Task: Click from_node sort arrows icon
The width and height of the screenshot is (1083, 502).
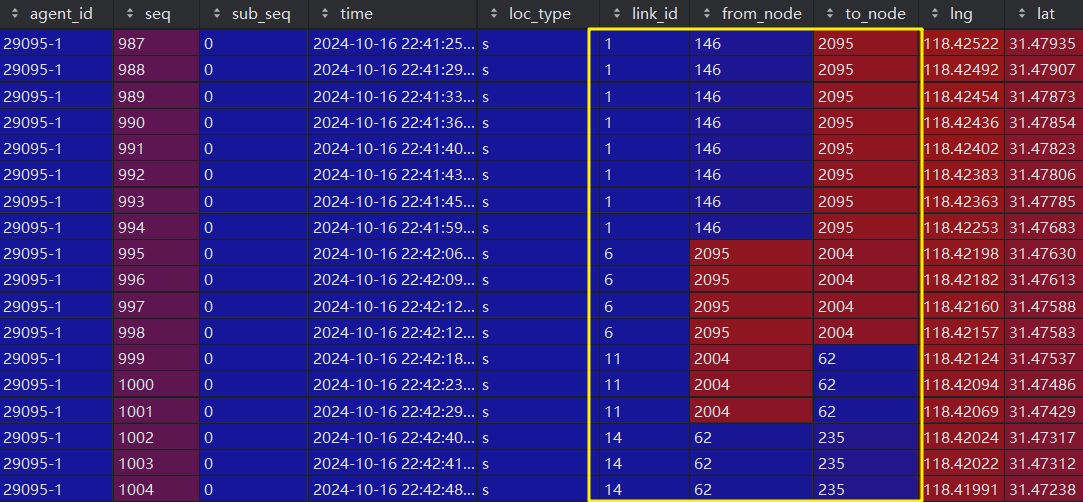Action: [x=706, y=14]
